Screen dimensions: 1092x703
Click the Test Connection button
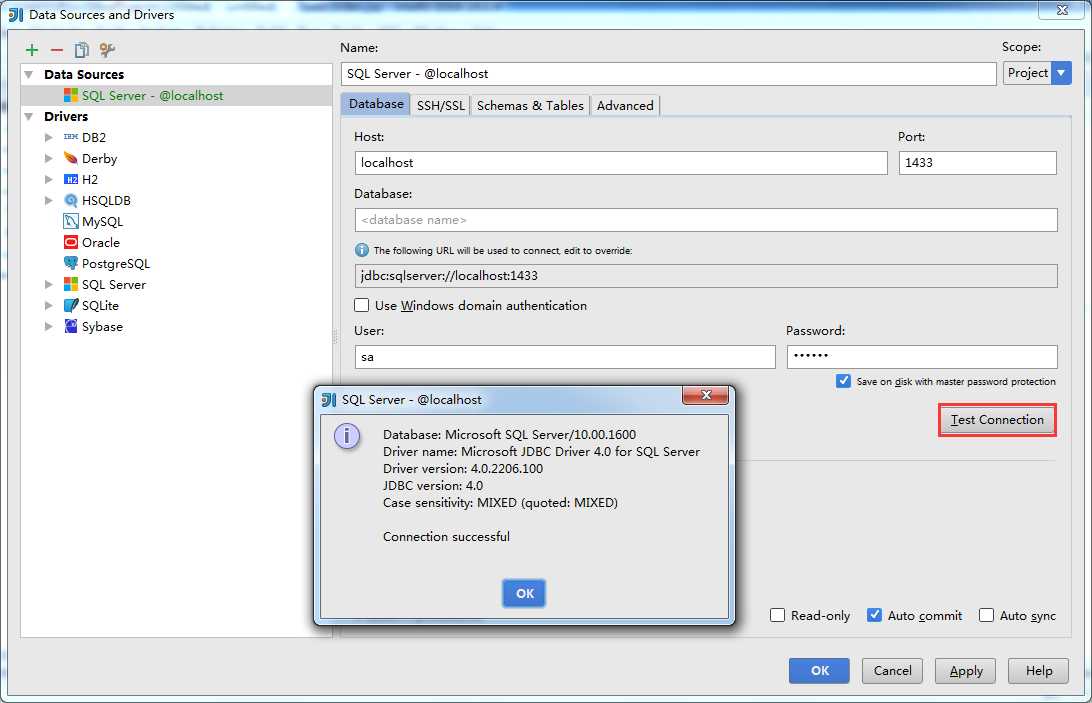tap(997, 419)
